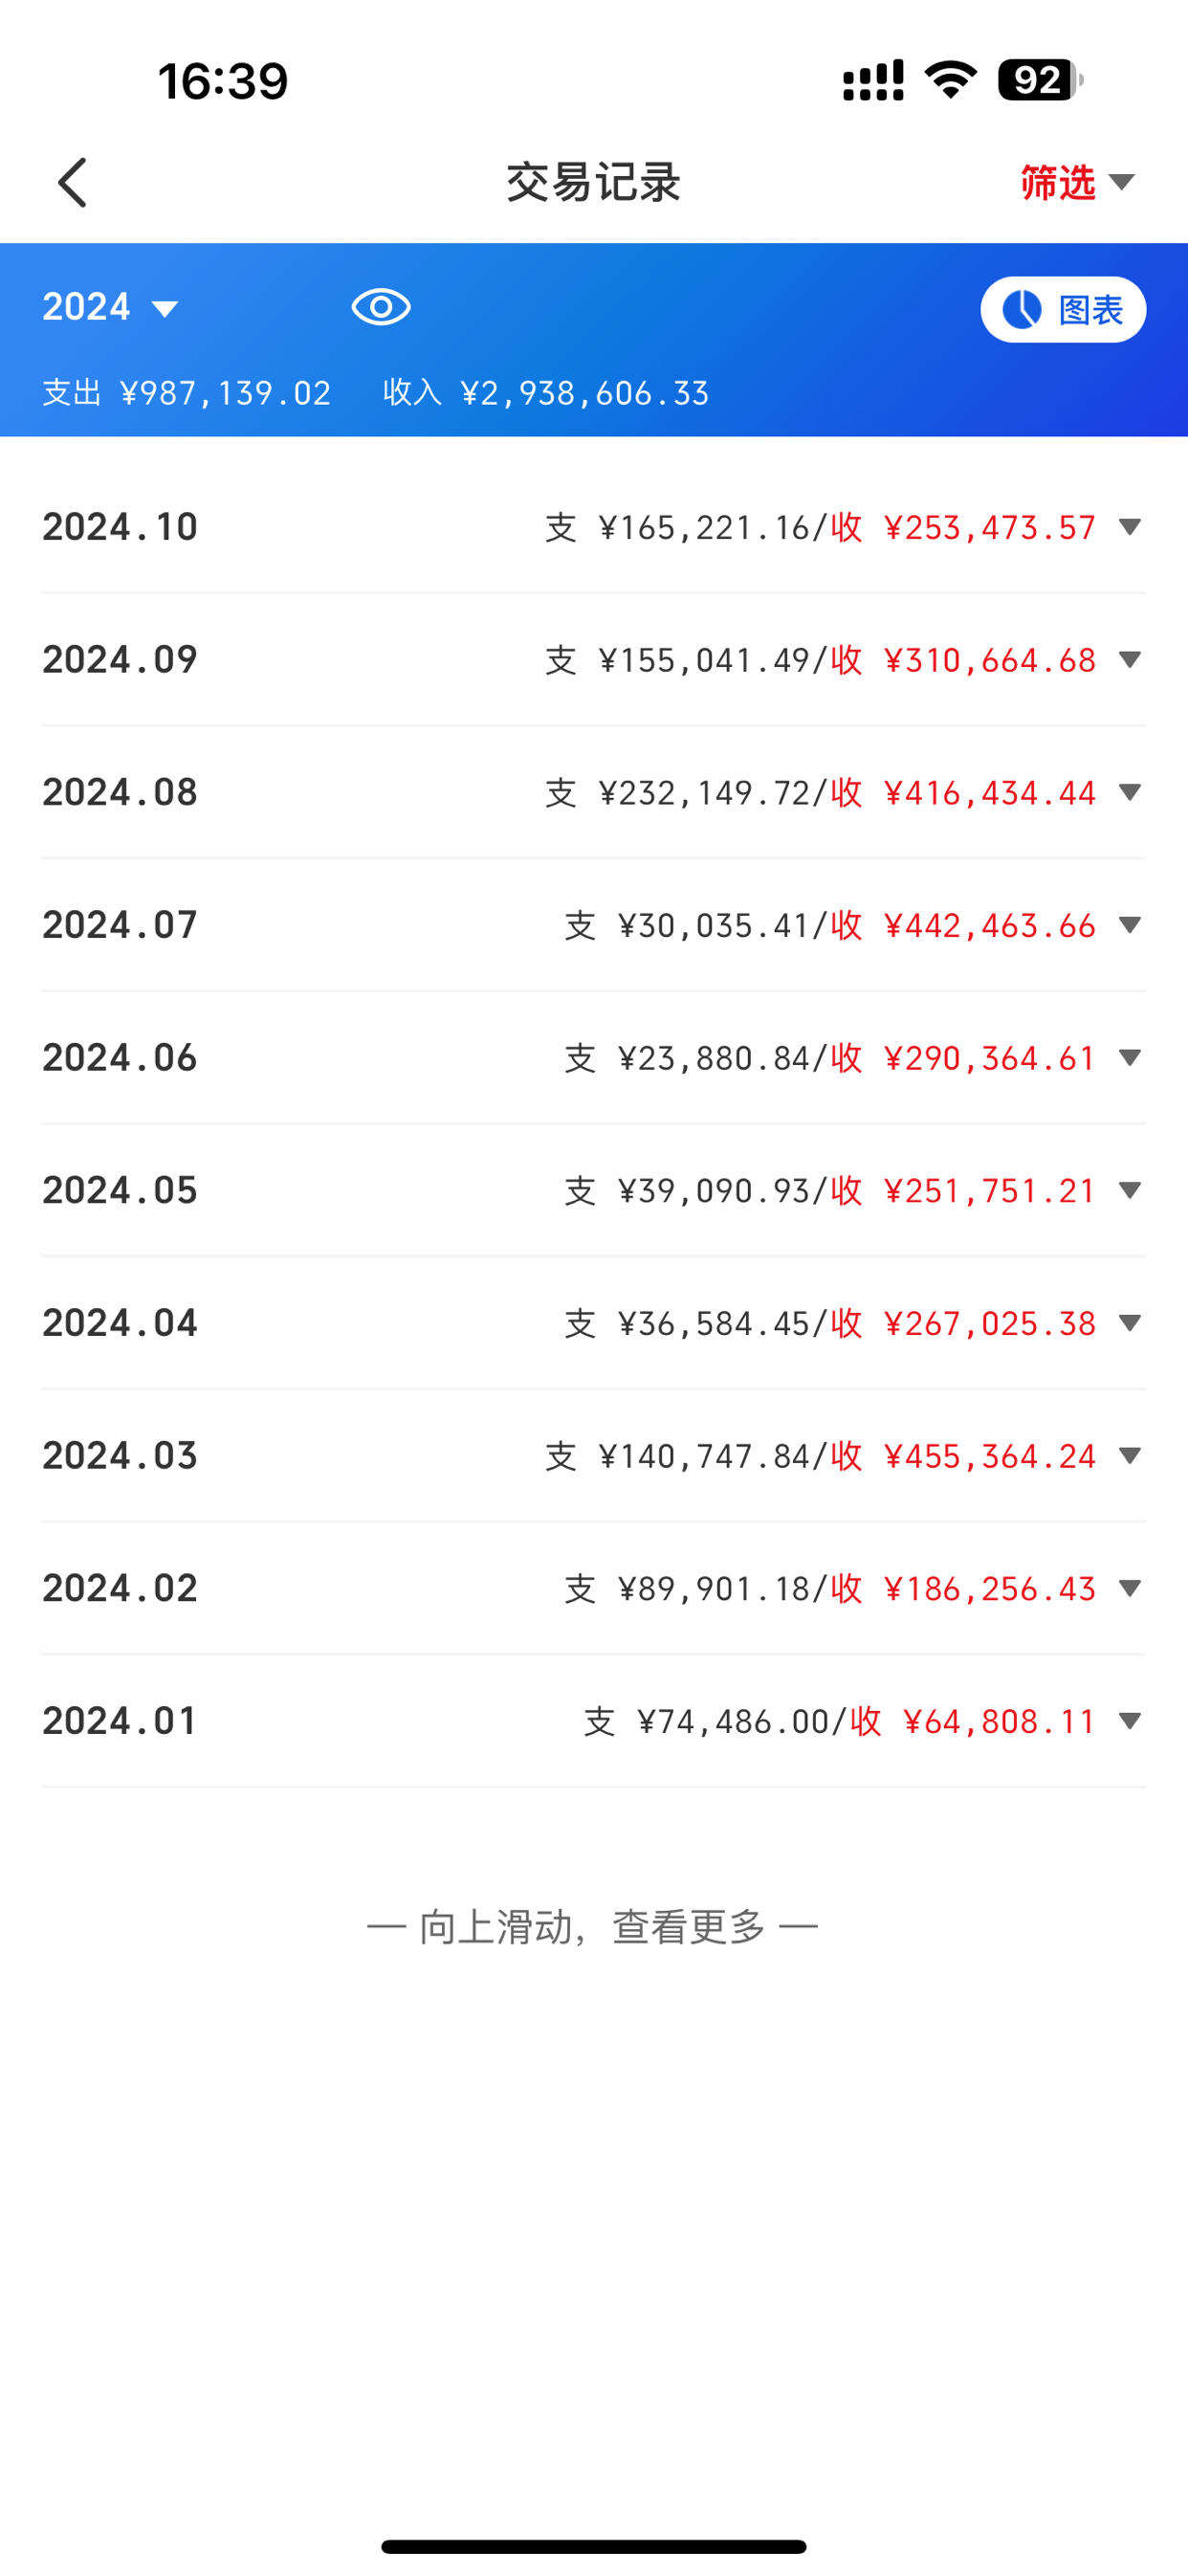This screenshot has width=1188, height=2576.
Task: Tap the back arrow icon
Action: click(72, 182)
